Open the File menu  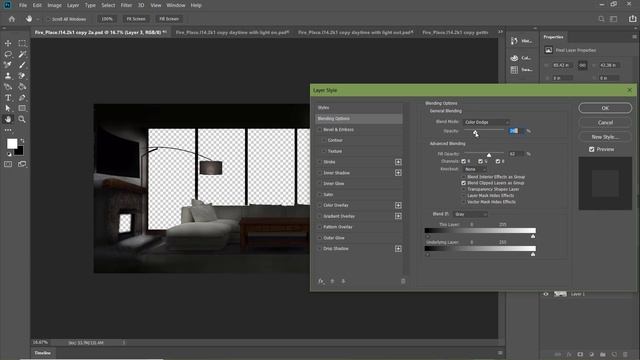point(23,5)
